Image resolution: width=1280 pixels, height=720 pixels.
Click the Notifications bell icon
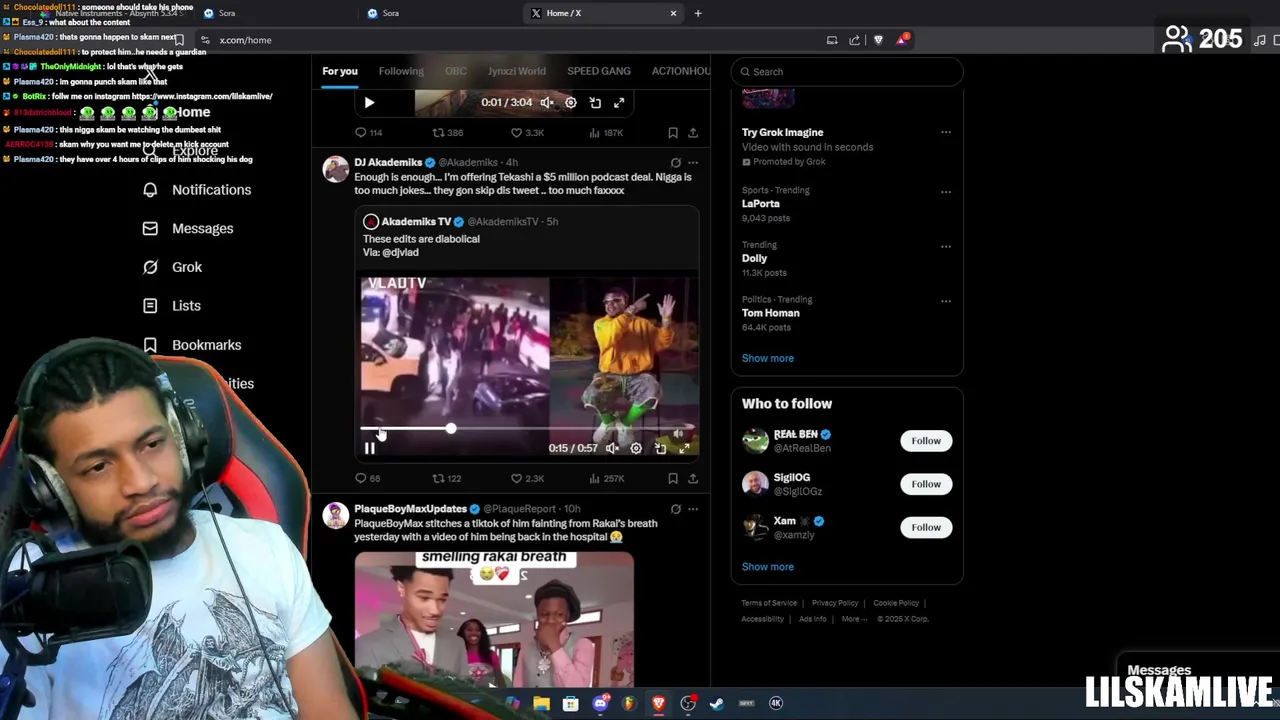150,190
